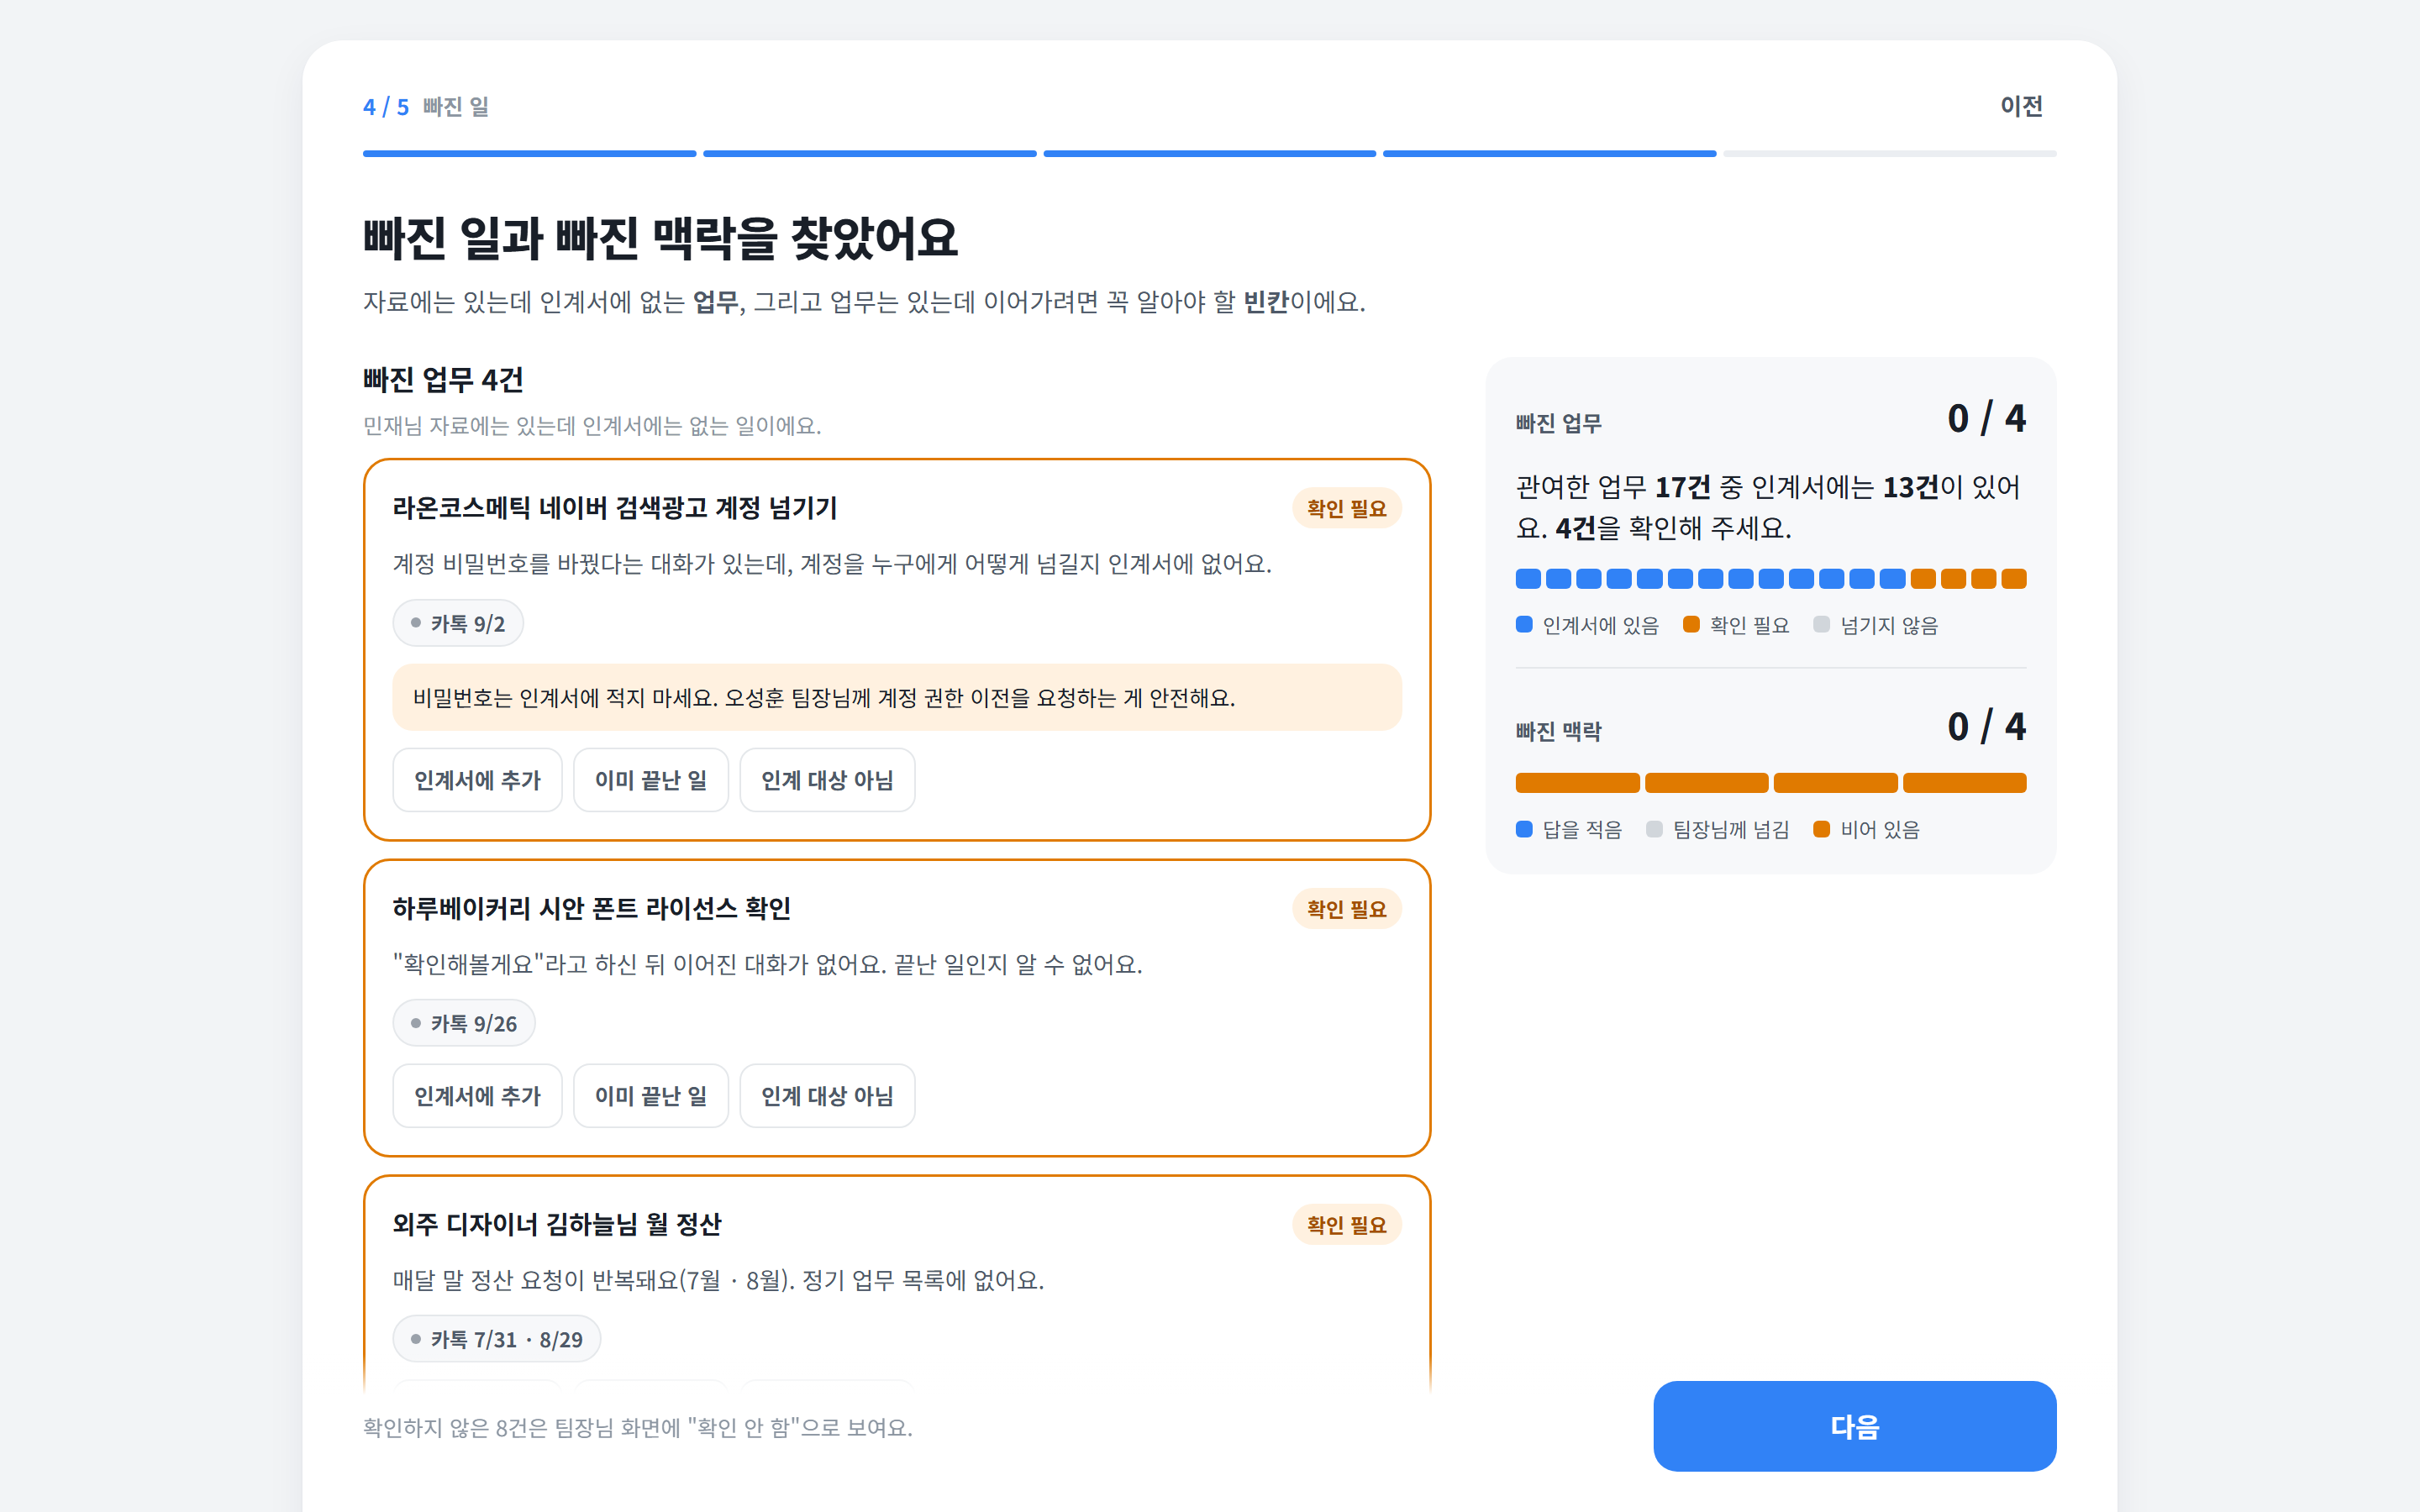
Task: Select the fourth step progress segment
Action: tap(1549, 154)
